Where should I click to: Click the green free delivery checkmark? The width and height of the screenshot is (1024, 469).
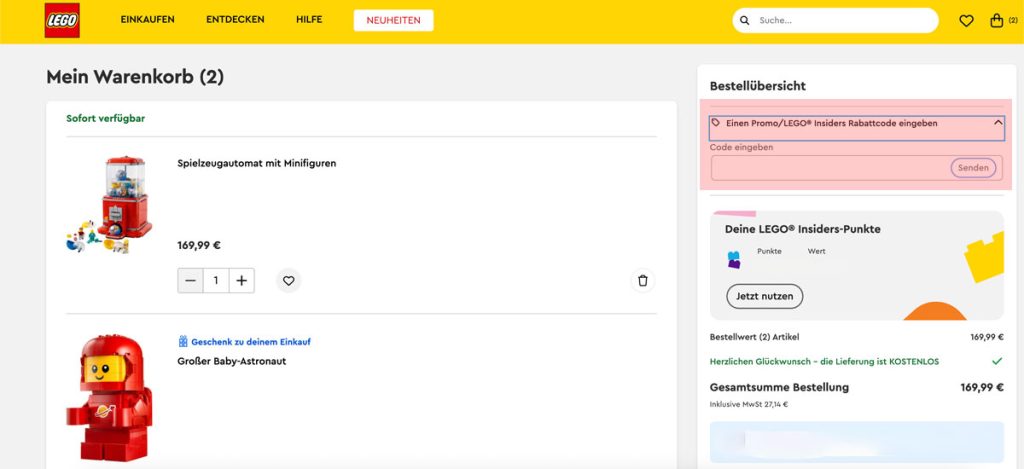tap(996, 361)
